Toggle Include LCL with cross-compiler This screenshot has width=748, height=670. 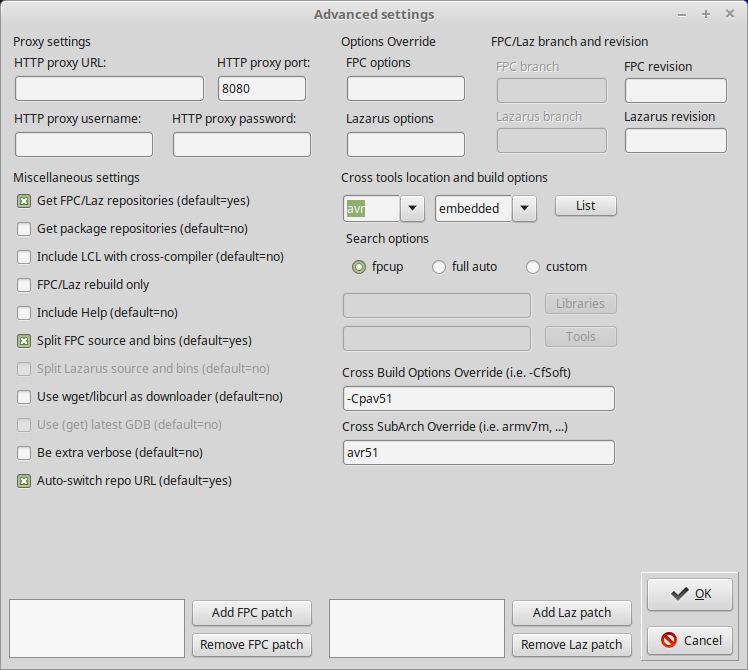(24, 256)
